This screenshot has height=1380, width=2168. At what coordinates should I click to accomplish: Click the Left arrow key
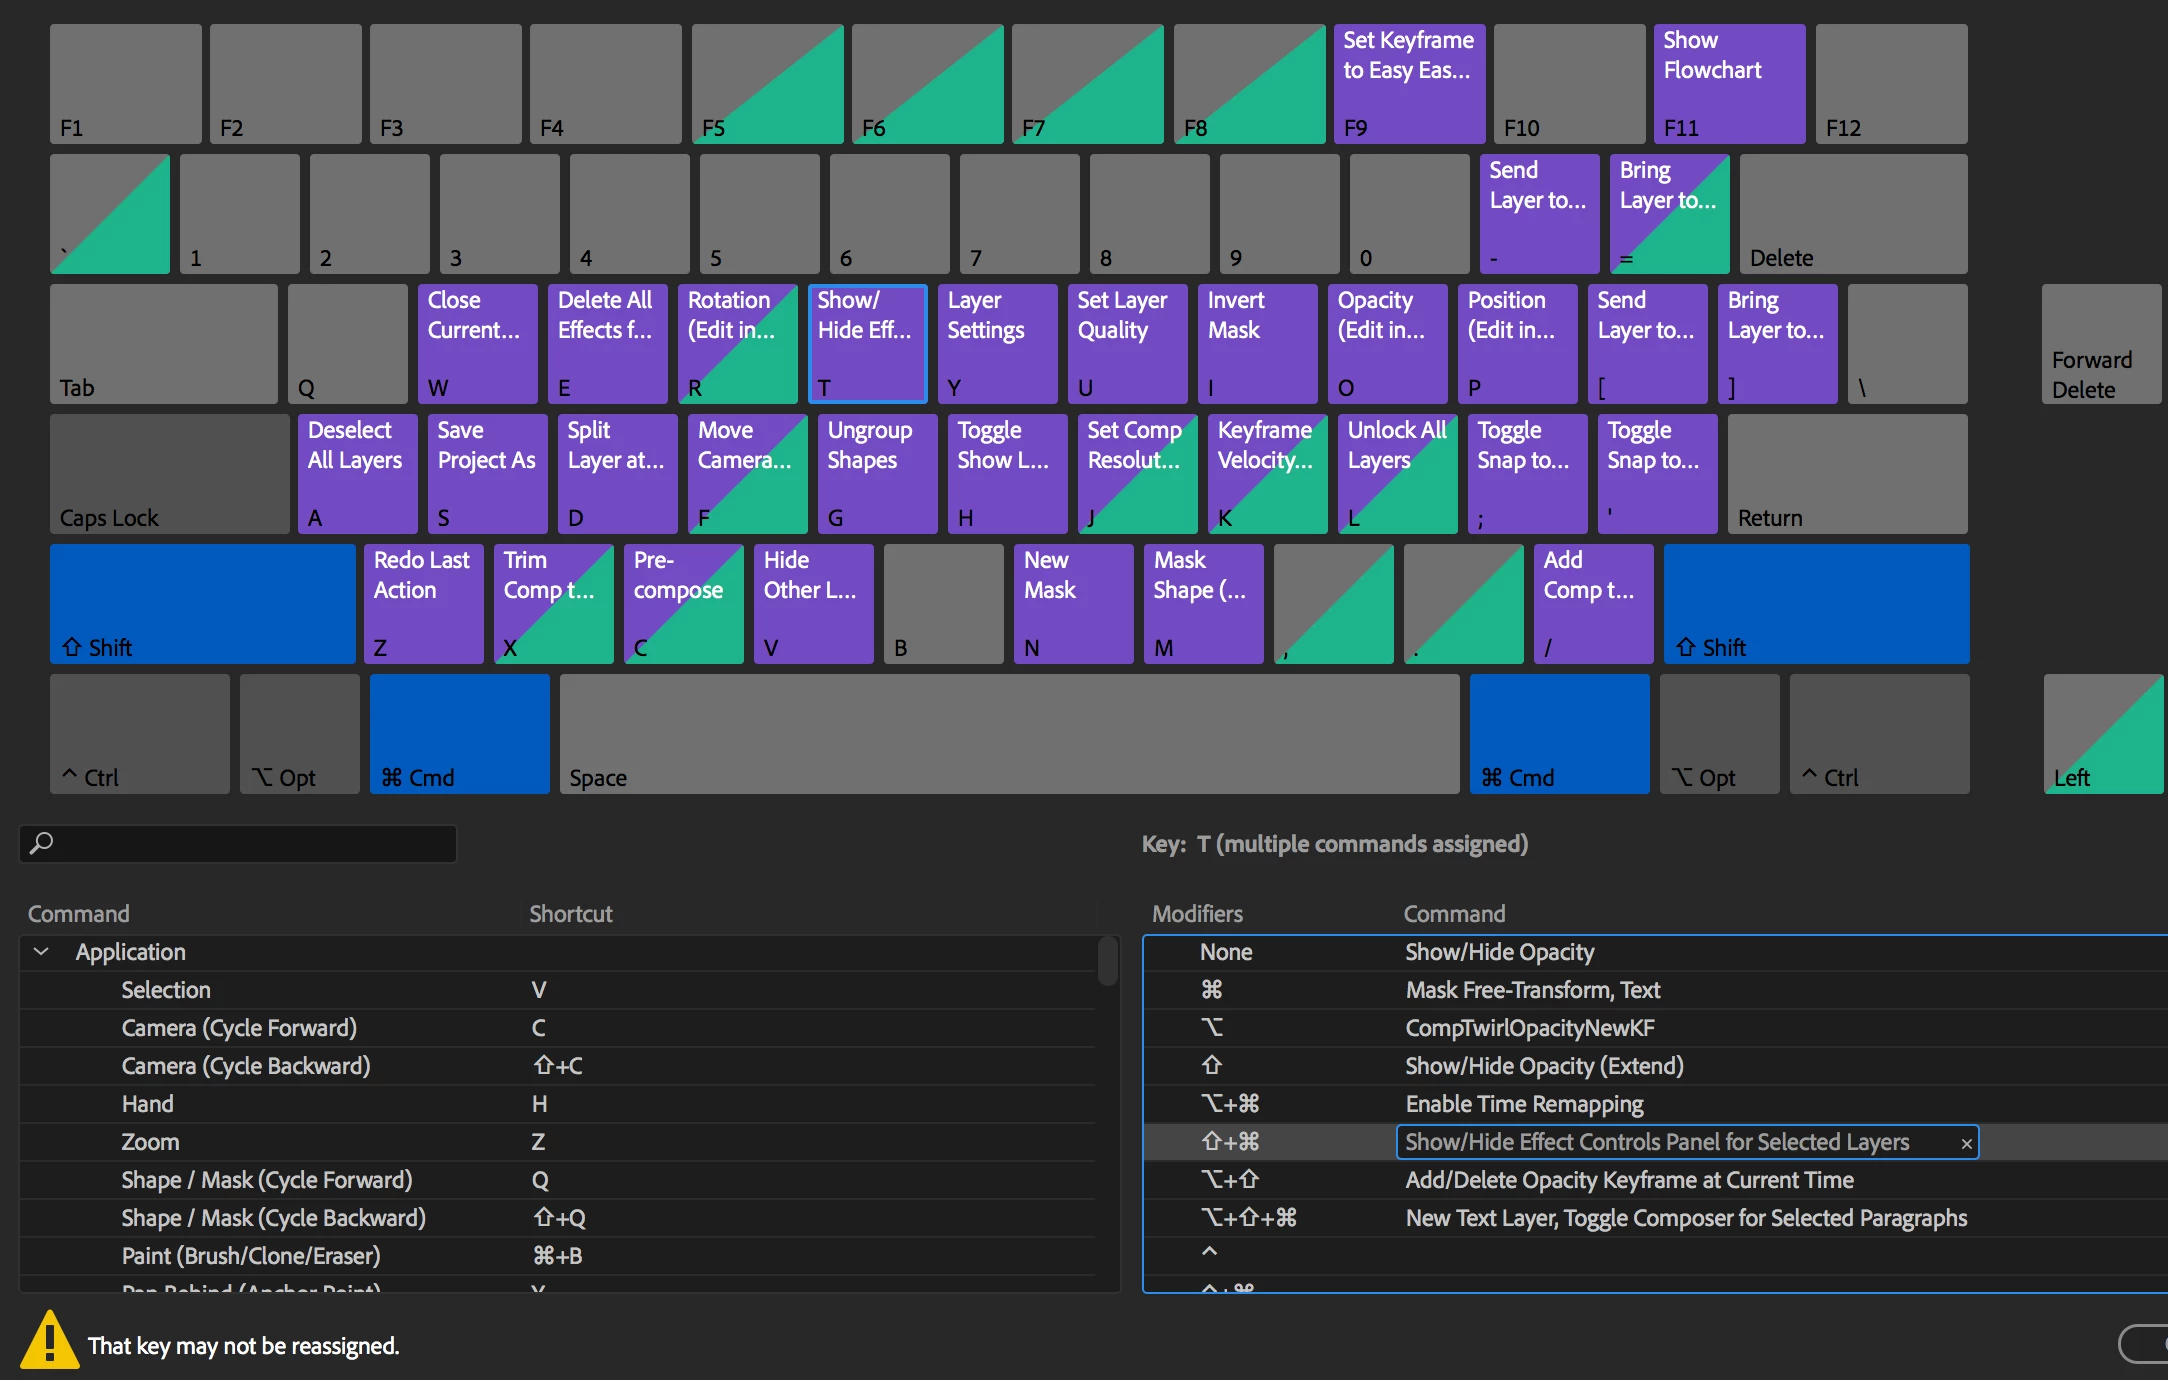2102,734
